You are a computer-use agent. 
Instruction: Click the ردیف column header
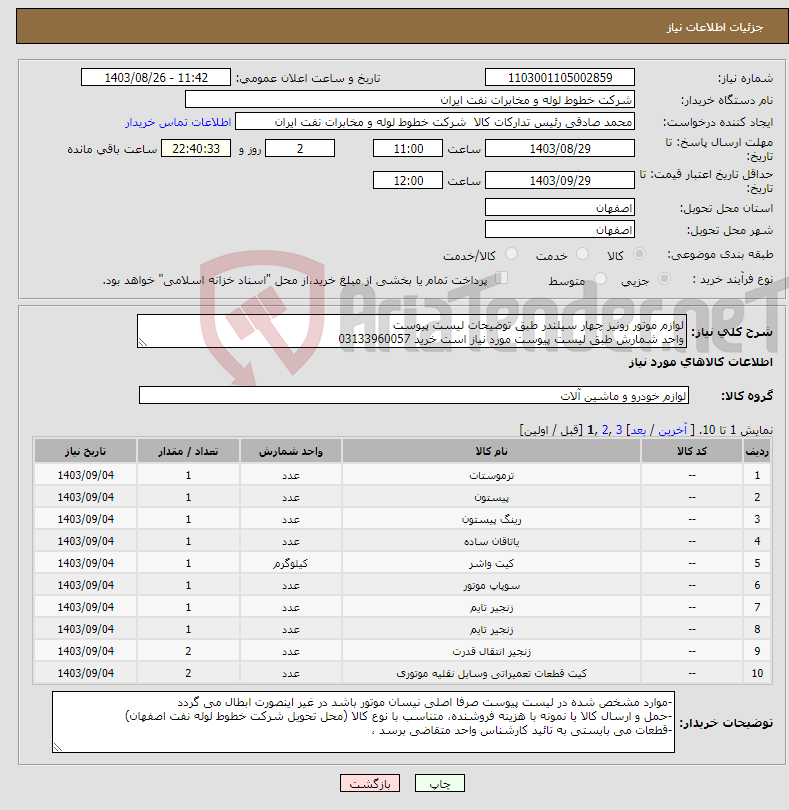(x=757, y=451)
